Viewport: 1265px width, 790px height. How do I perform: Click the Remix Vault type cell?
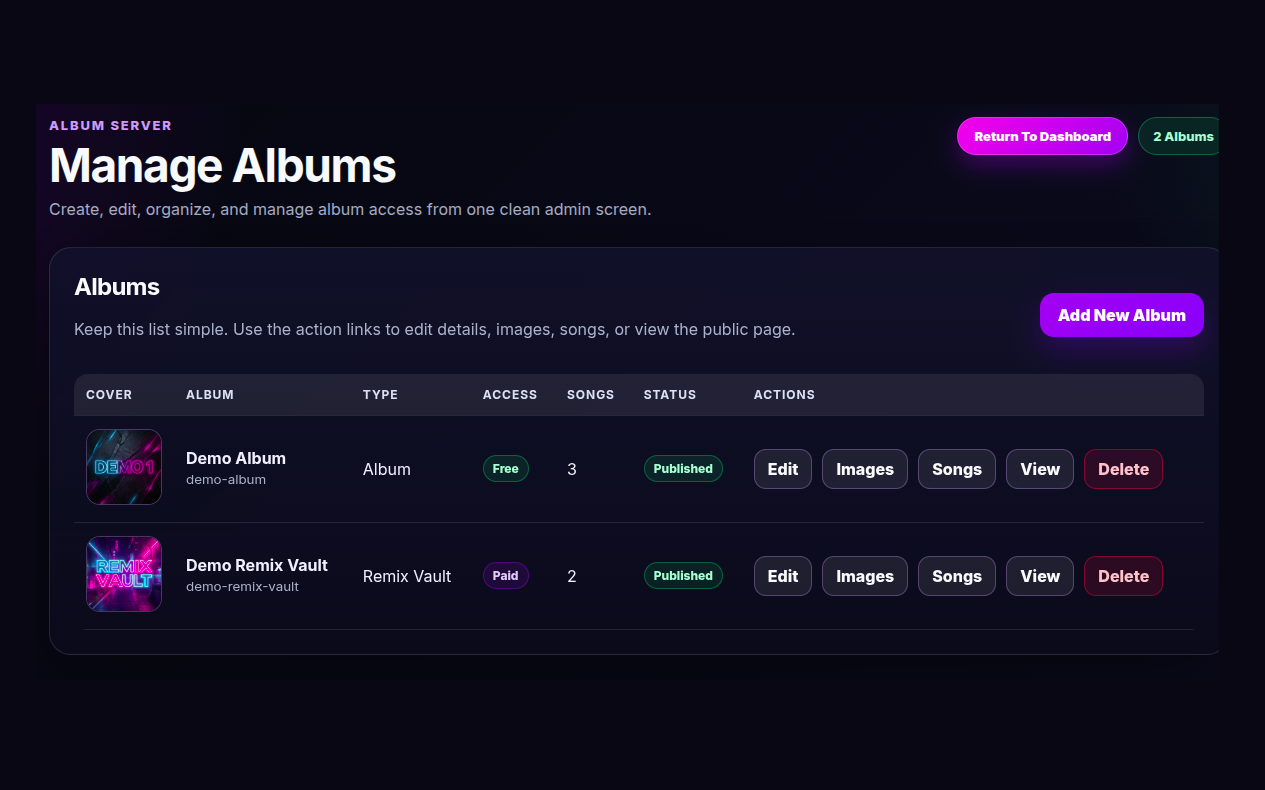pyautogui.click(x=407, y=576)
